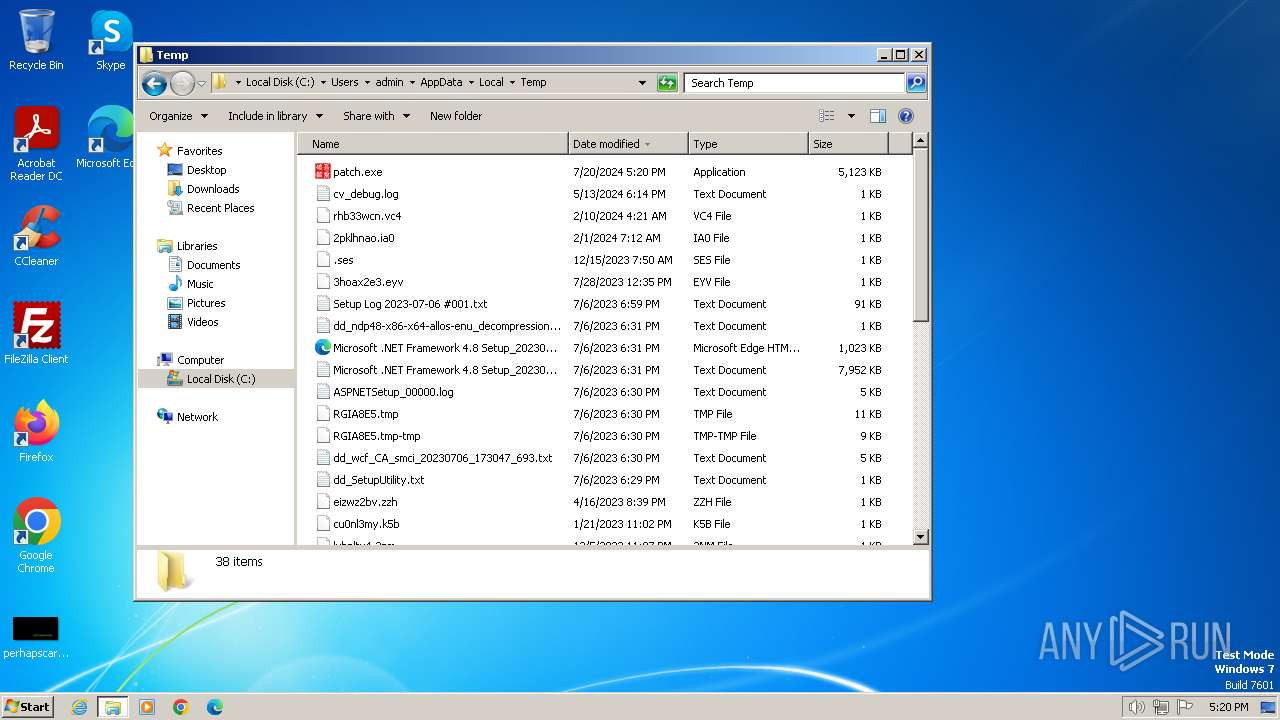
Task: Select rhb33wcn.vc4 file
Action: click(367, 216)
